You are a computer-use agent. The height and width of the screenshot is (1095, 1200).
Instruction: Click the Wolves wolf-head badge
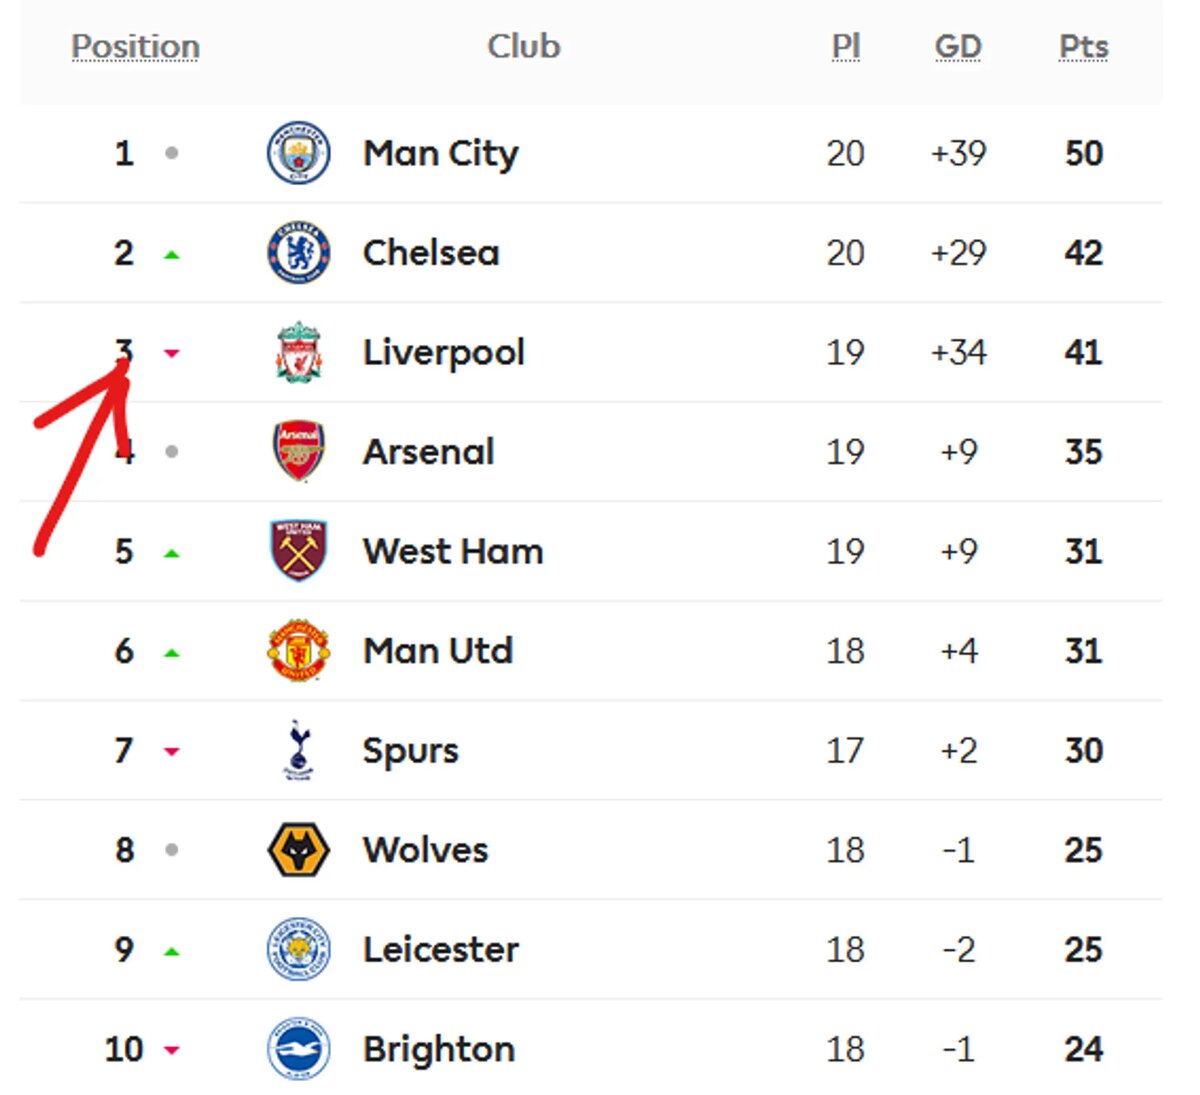[x=298, y=850]
